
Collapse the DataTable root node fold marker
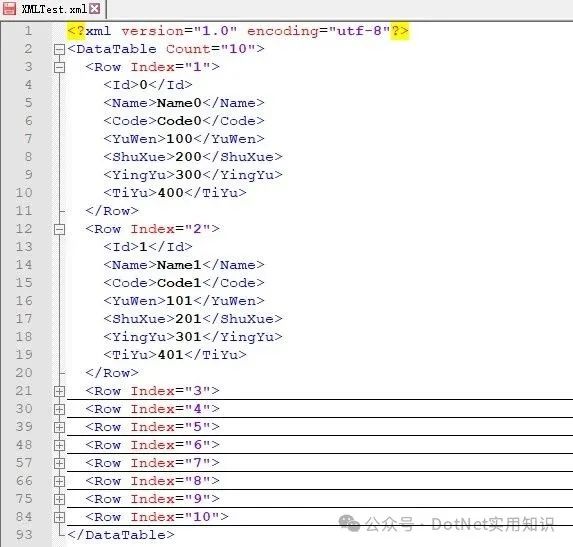click(x=59, y=49)
